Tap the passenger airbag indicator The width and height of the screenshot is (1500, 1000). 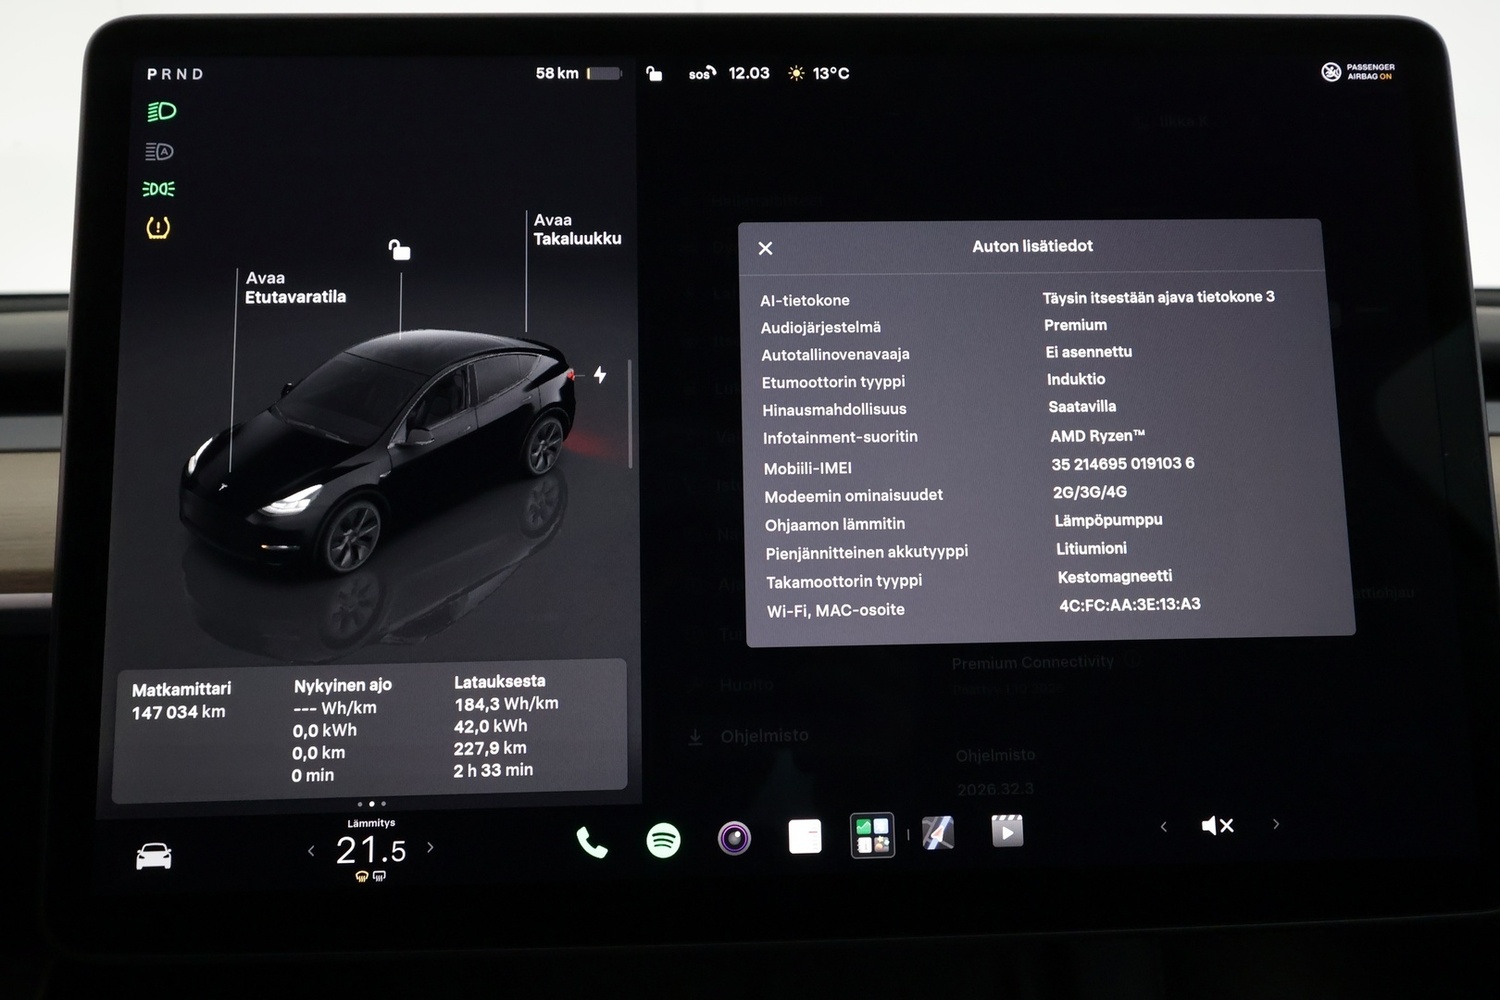coord(1358,72)
